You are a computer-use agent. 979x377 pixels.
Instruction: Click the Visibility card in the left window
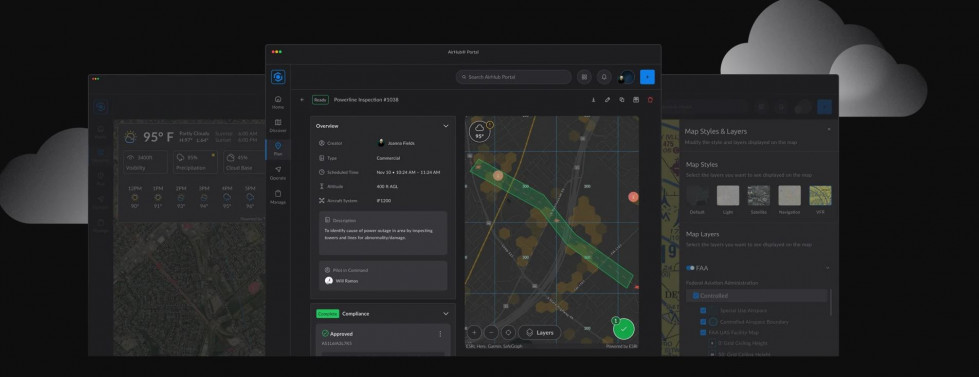(145, 162)
